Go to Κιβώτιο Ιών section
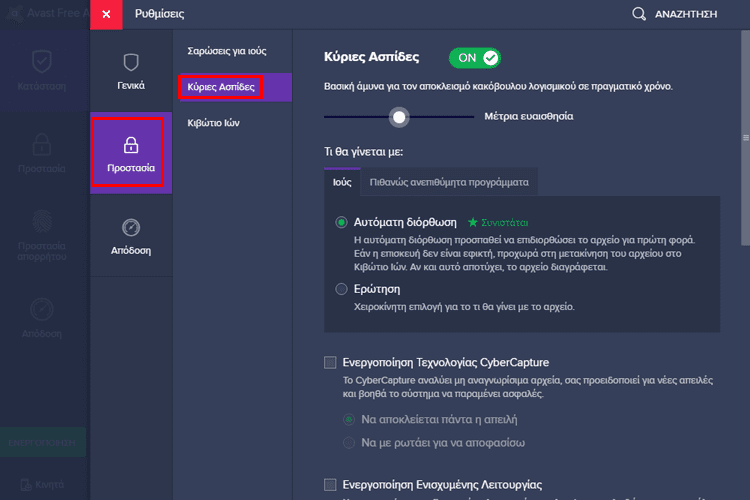 (x=213, y=123)
